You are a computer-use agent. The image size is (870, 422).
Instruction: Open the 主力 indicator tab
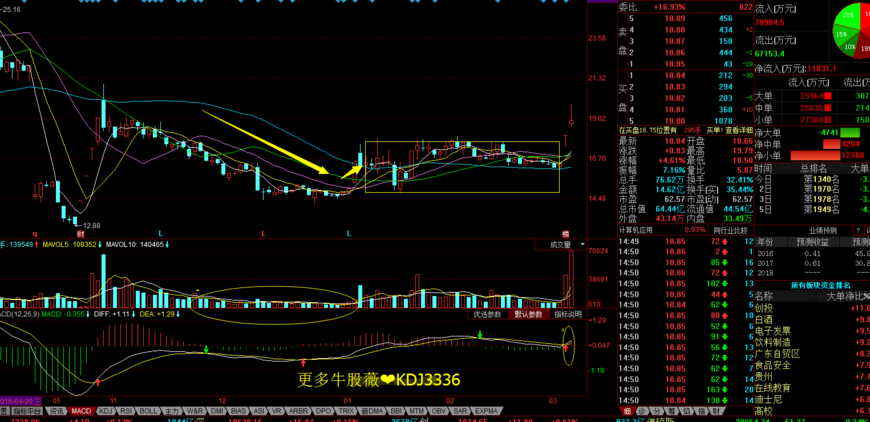point(172,411)
